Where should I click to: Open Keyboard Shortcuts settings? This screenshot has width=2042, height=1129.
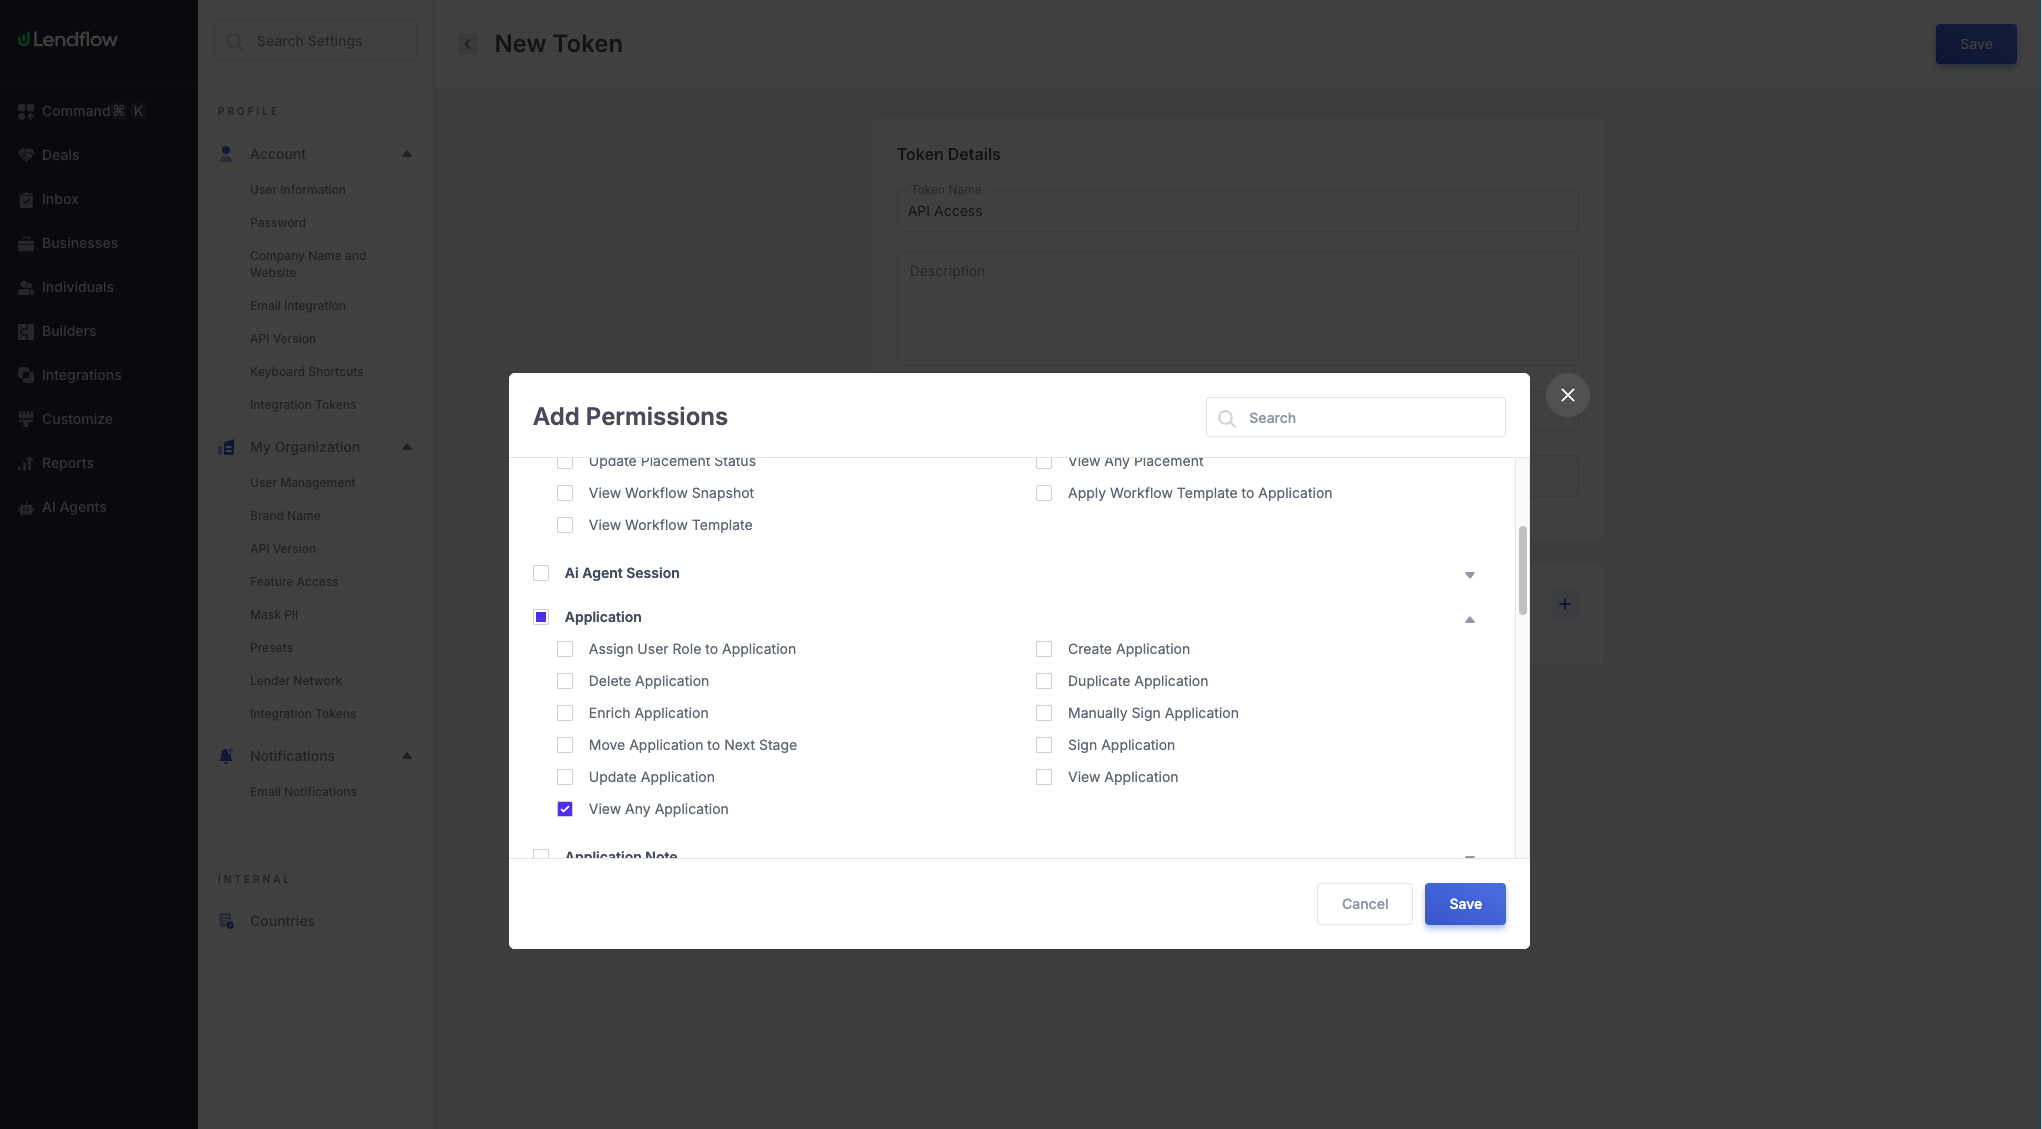[307, 372]
